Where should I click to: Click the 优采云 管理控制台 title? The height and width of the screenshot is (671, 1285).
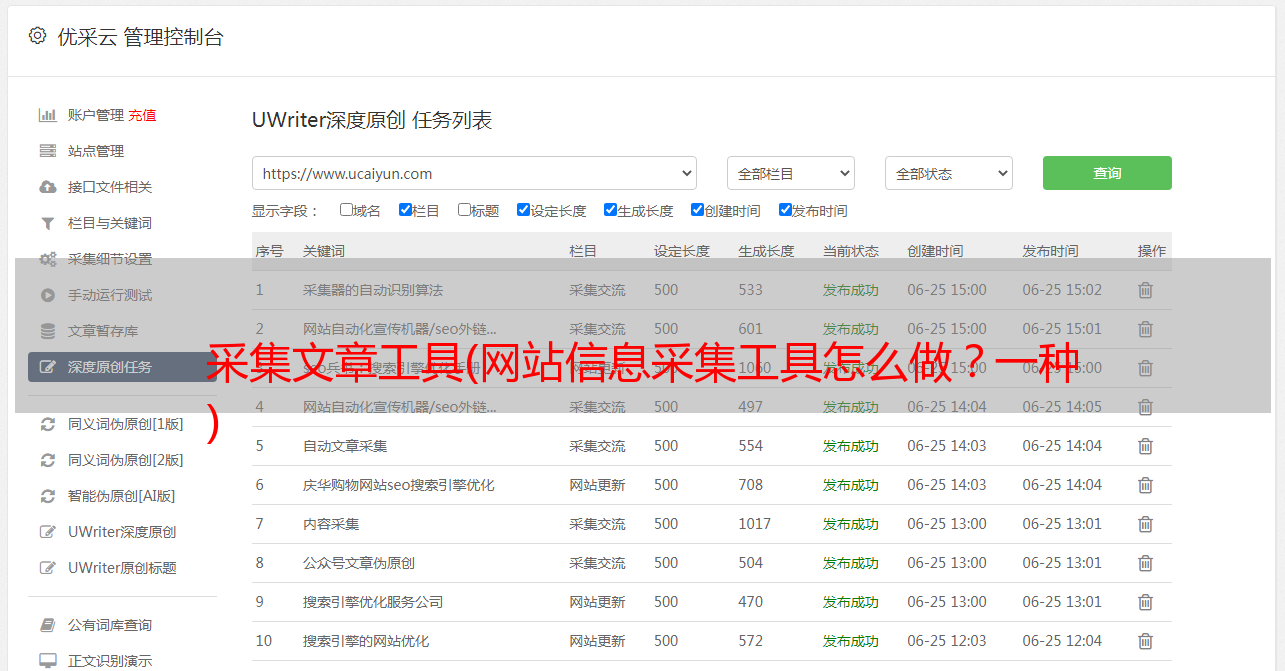click(140, 37)
